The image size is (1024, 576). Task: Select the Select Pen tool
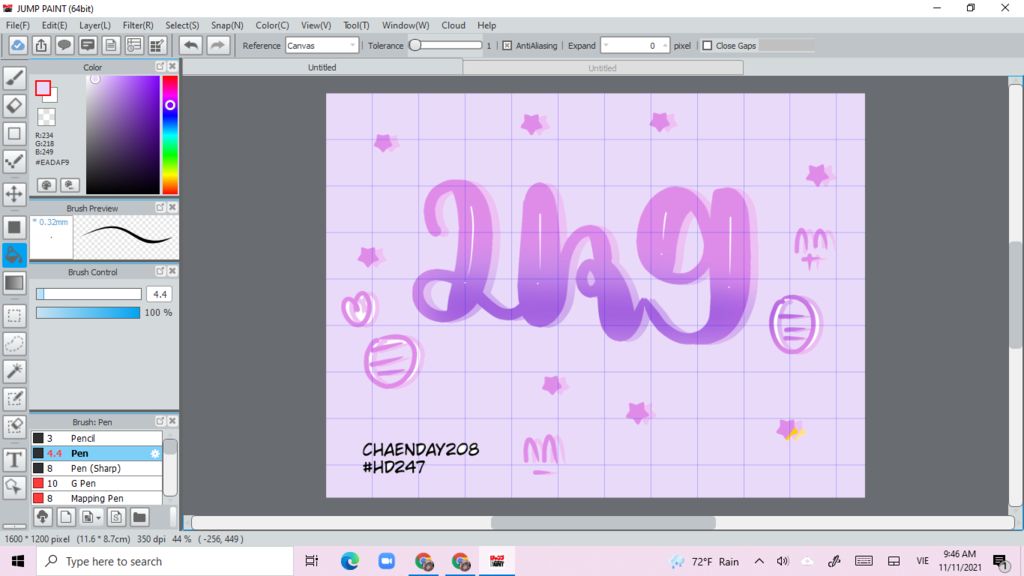tap(14, 399)
